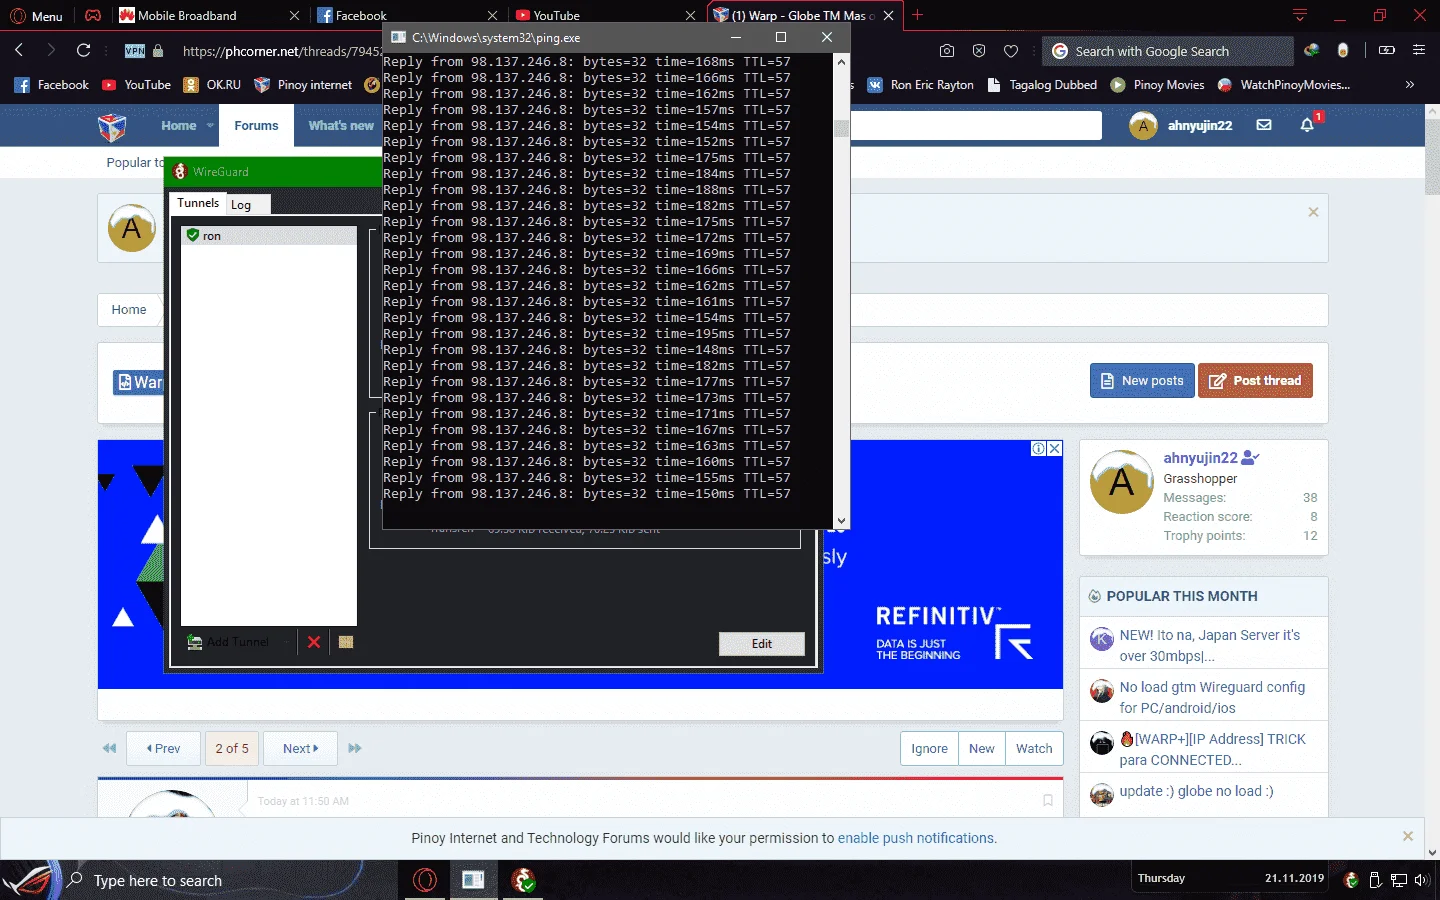Click the ping.exe console title icon
Image resolution: width=1440 pixels, height=900 pixels.
(398, 38)
